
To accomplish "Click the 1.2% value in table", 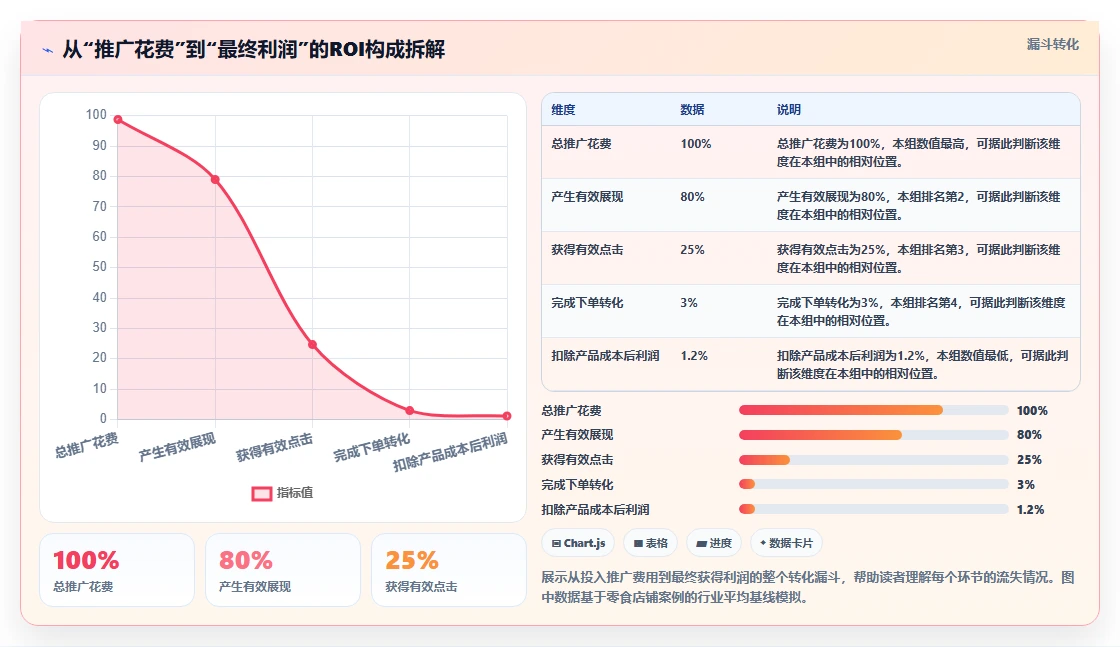I will [694, 356].
